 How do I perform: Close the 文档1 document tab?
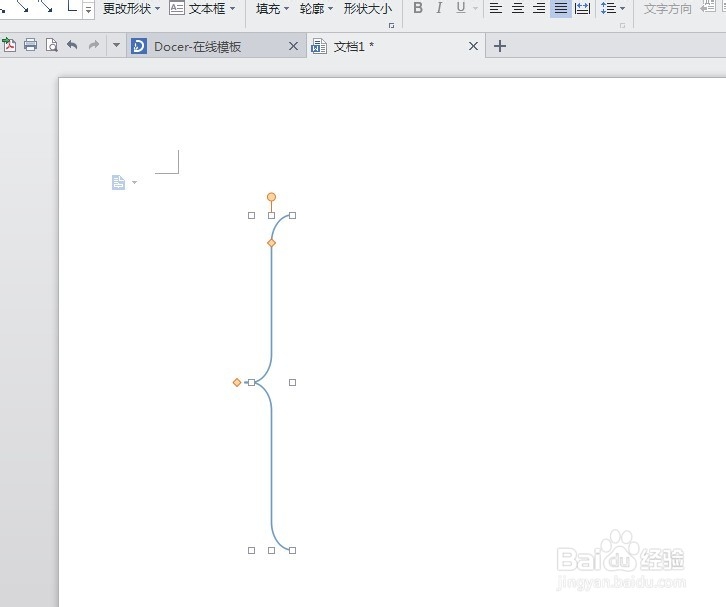click(x=473, y=46)
